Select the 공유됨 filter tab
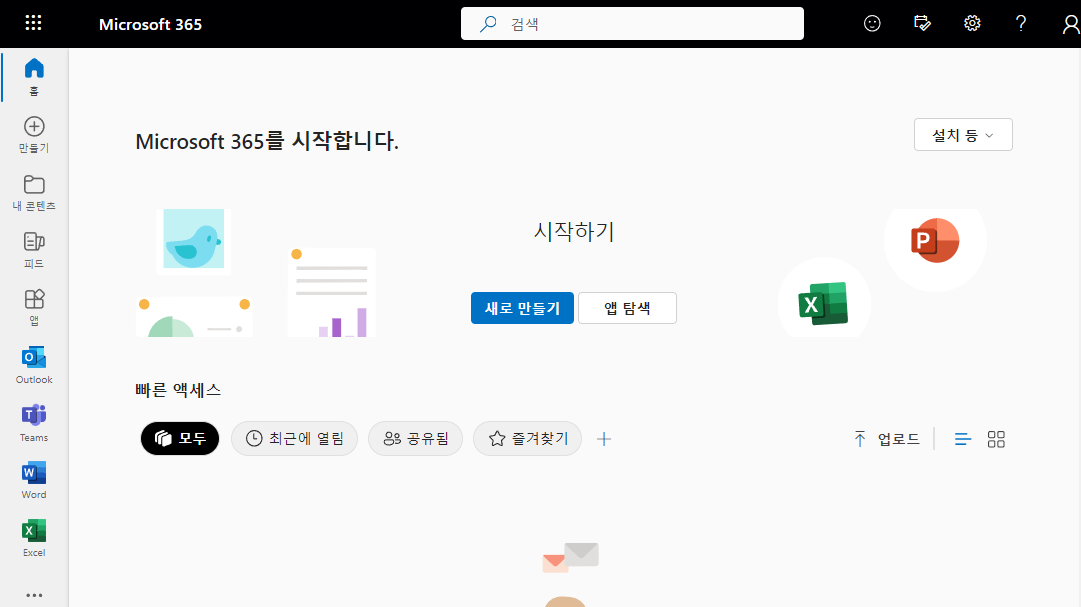 coord(415,438)
